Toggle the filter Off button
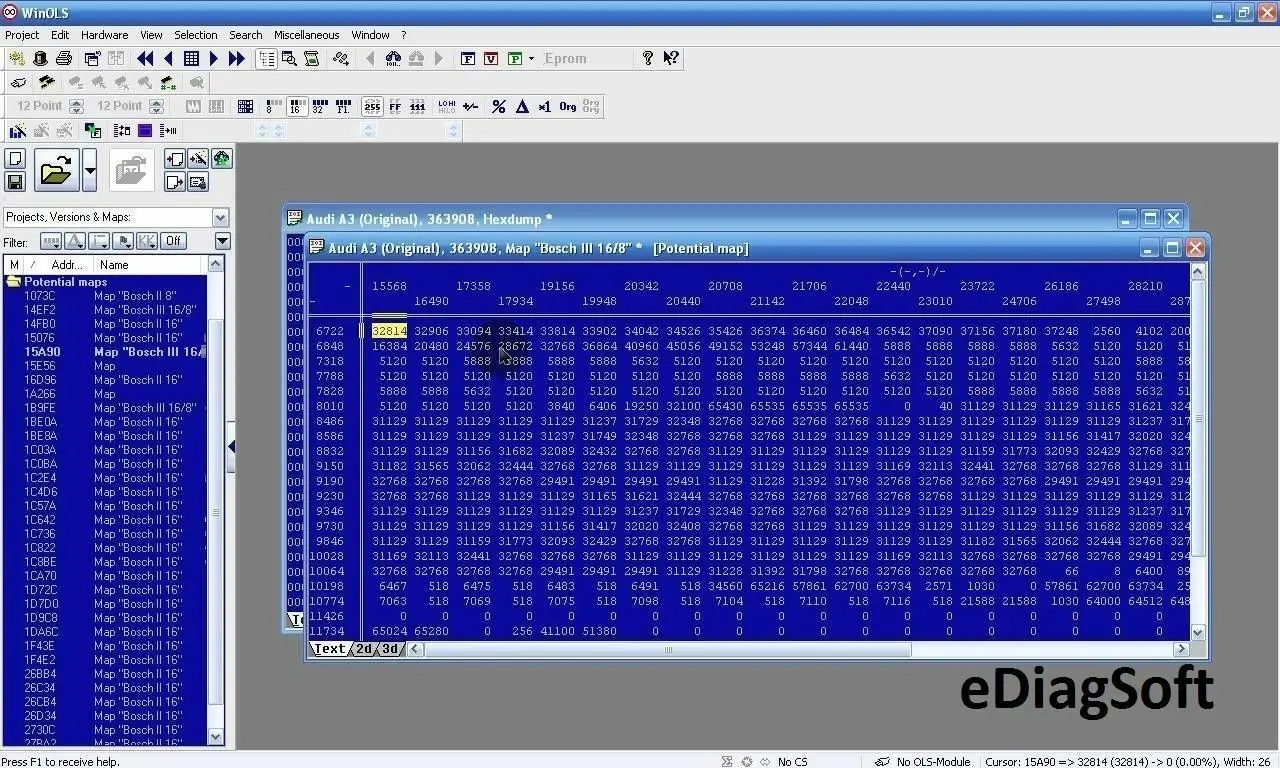 click(174, 241)
